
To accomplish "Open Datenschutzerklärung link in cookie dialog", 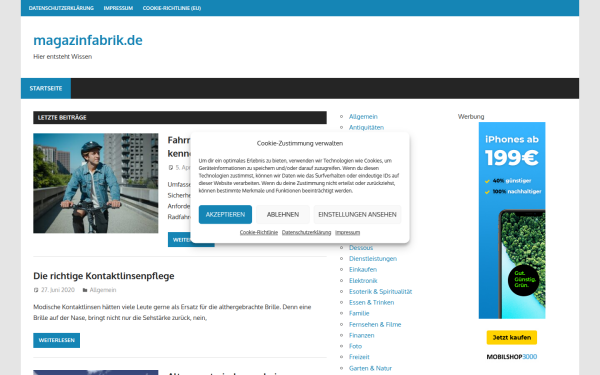I will coord(307,232).
